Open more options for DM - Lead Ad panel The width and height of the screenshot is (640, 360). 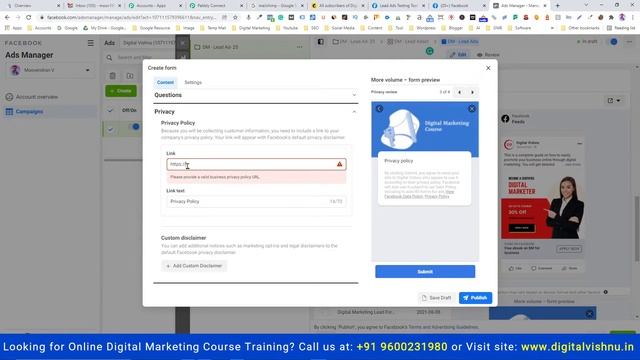point(300,47)
